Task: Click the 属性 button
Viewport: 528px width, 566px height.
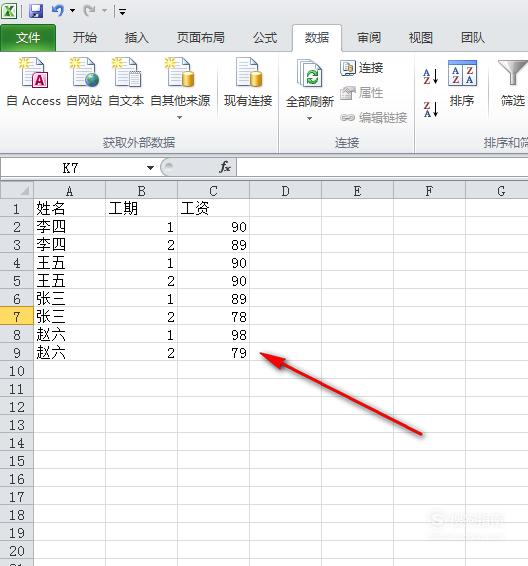Action: click(x=362, y=93)
